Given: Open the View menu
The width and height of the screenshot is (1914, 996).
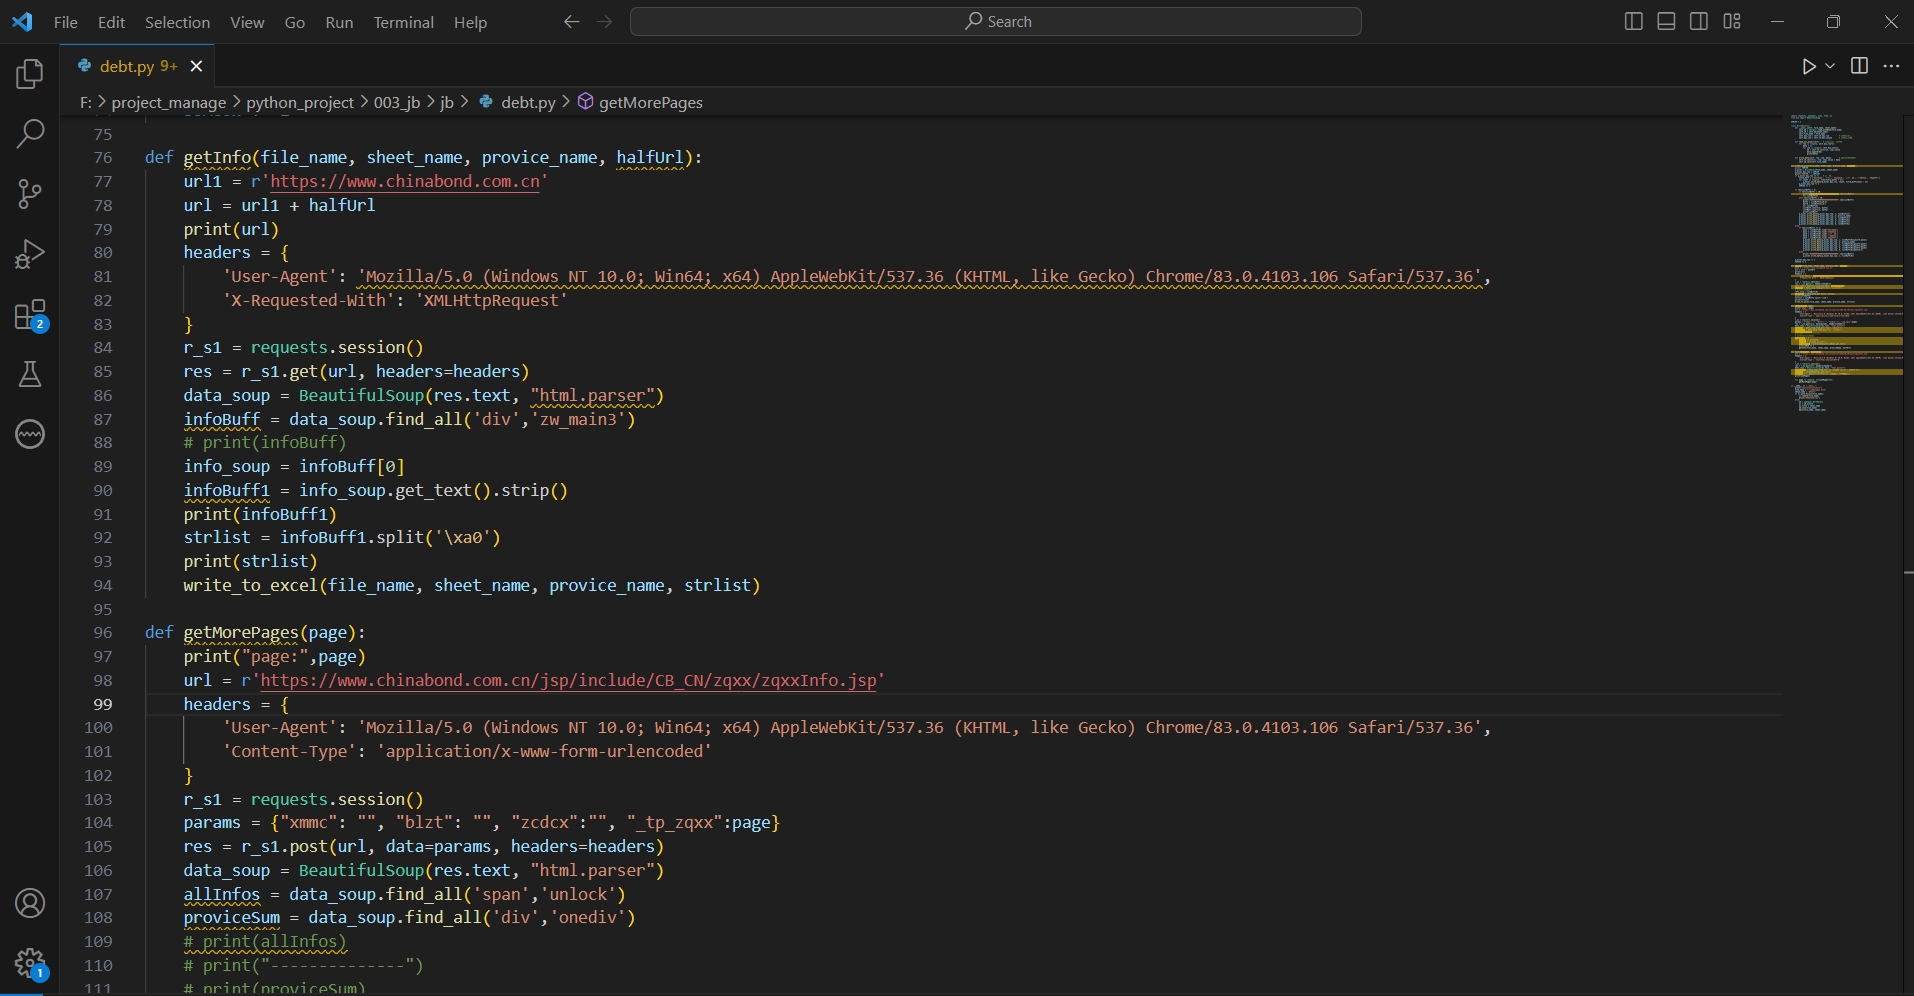Looking at the screenshot, I should (247, 22).
